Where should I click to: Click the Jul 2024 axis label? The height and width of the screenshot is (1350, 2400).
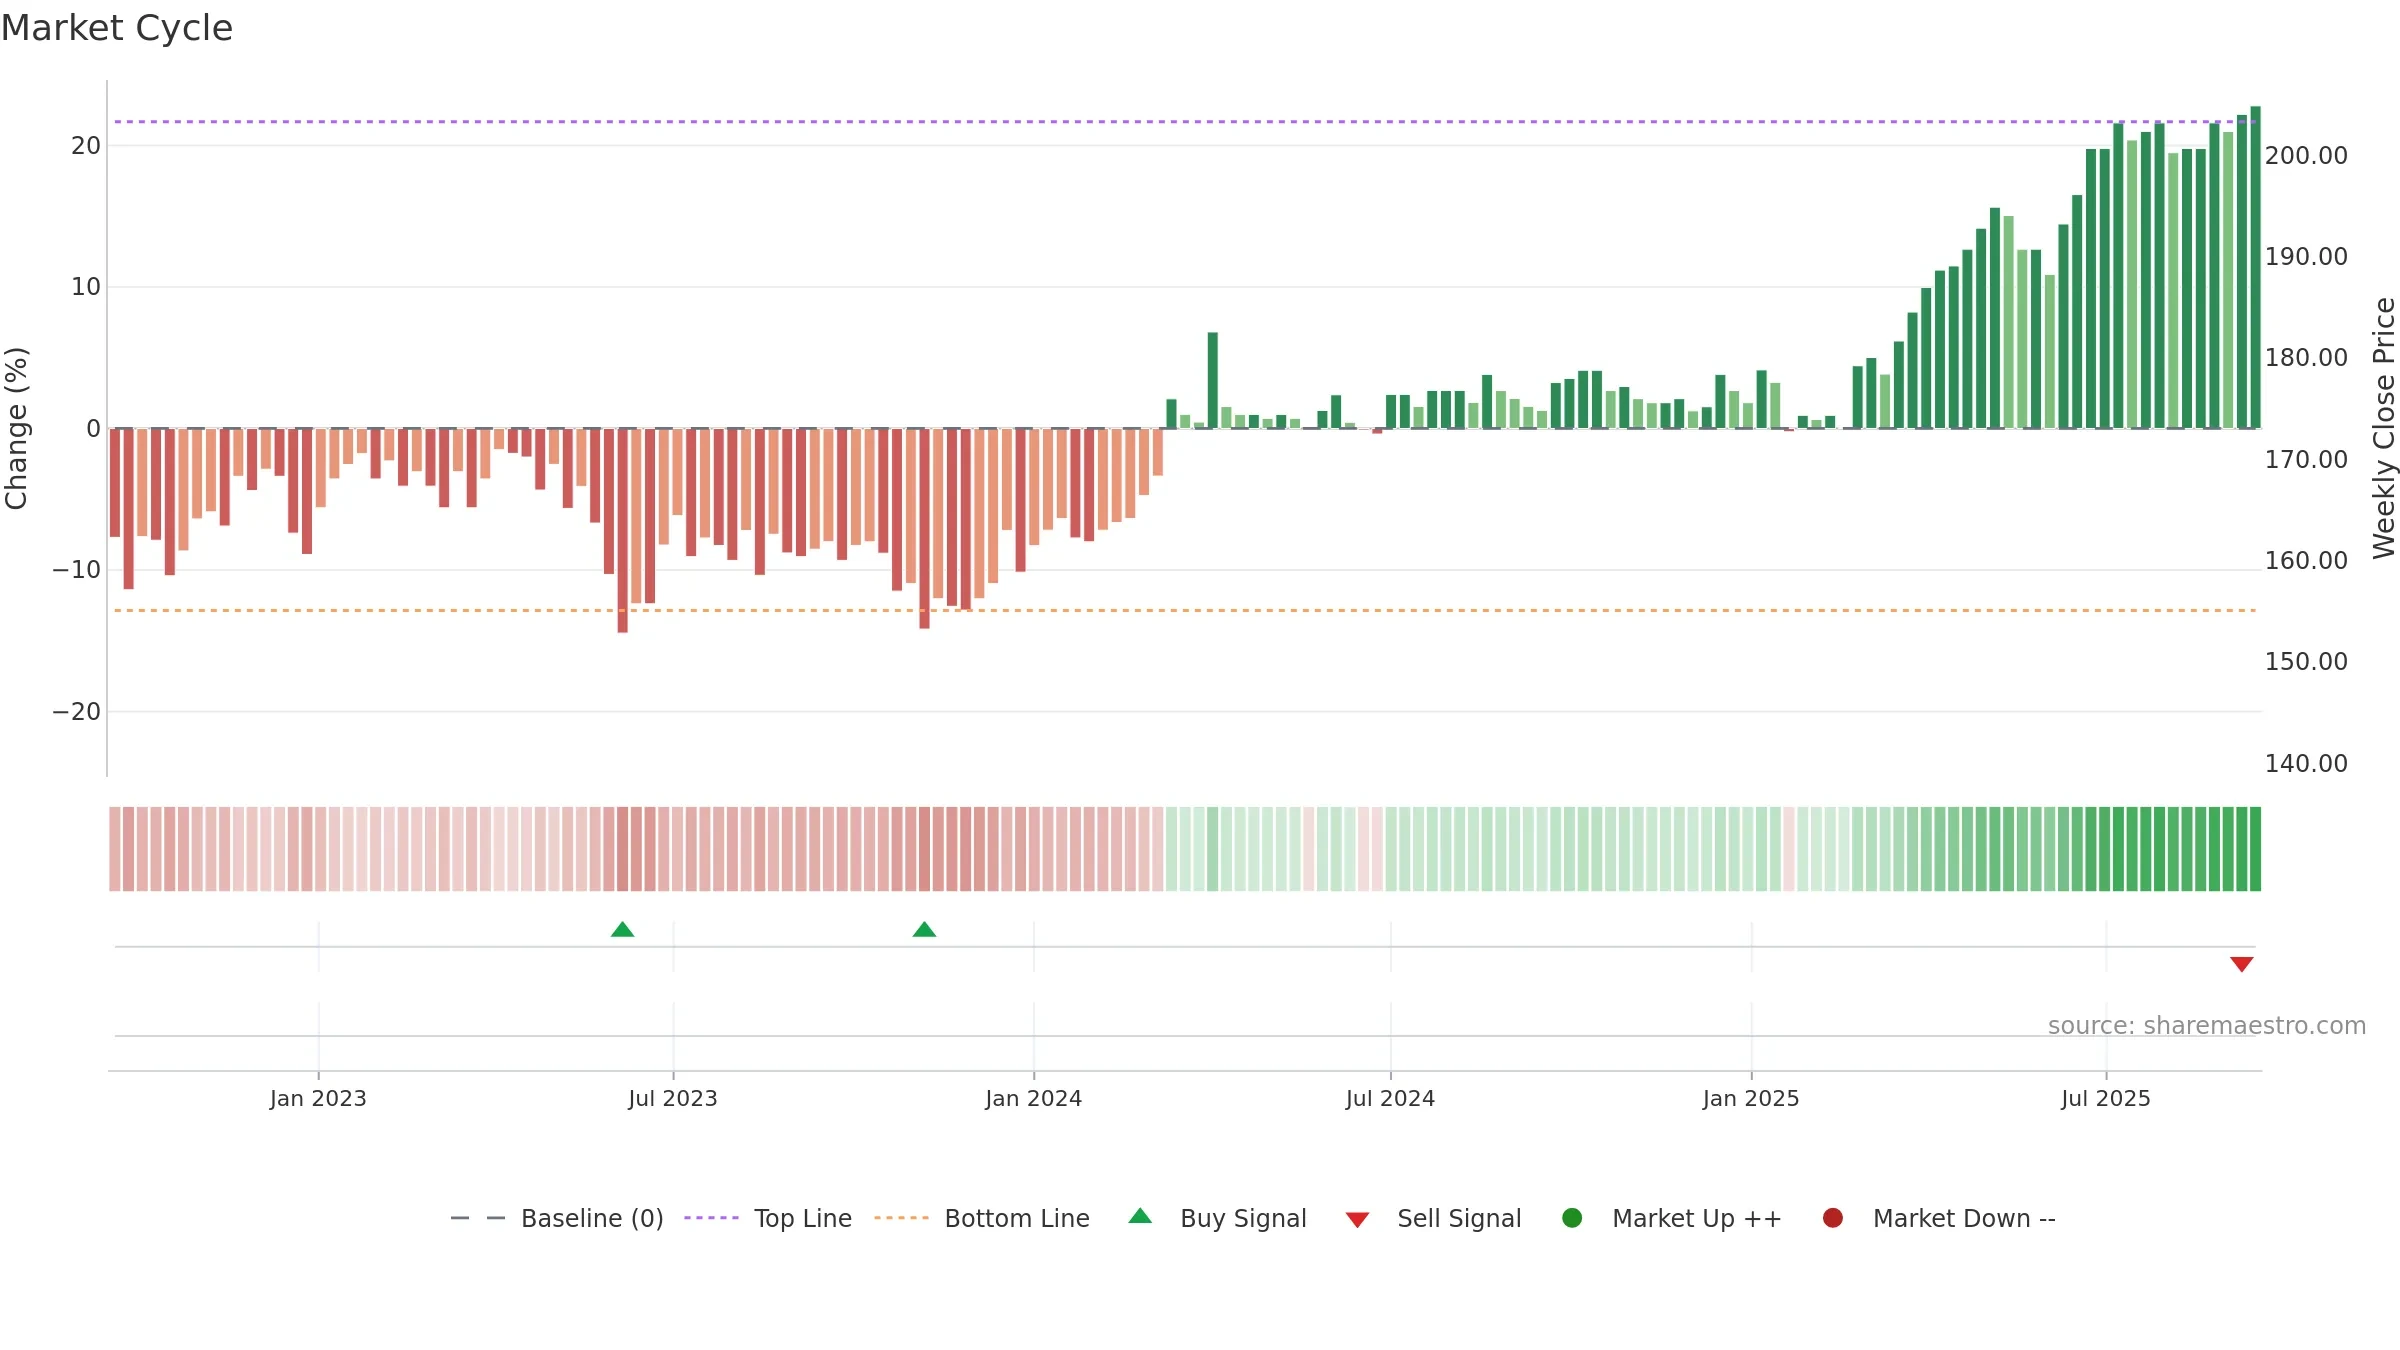(x=1390, y=1098)
